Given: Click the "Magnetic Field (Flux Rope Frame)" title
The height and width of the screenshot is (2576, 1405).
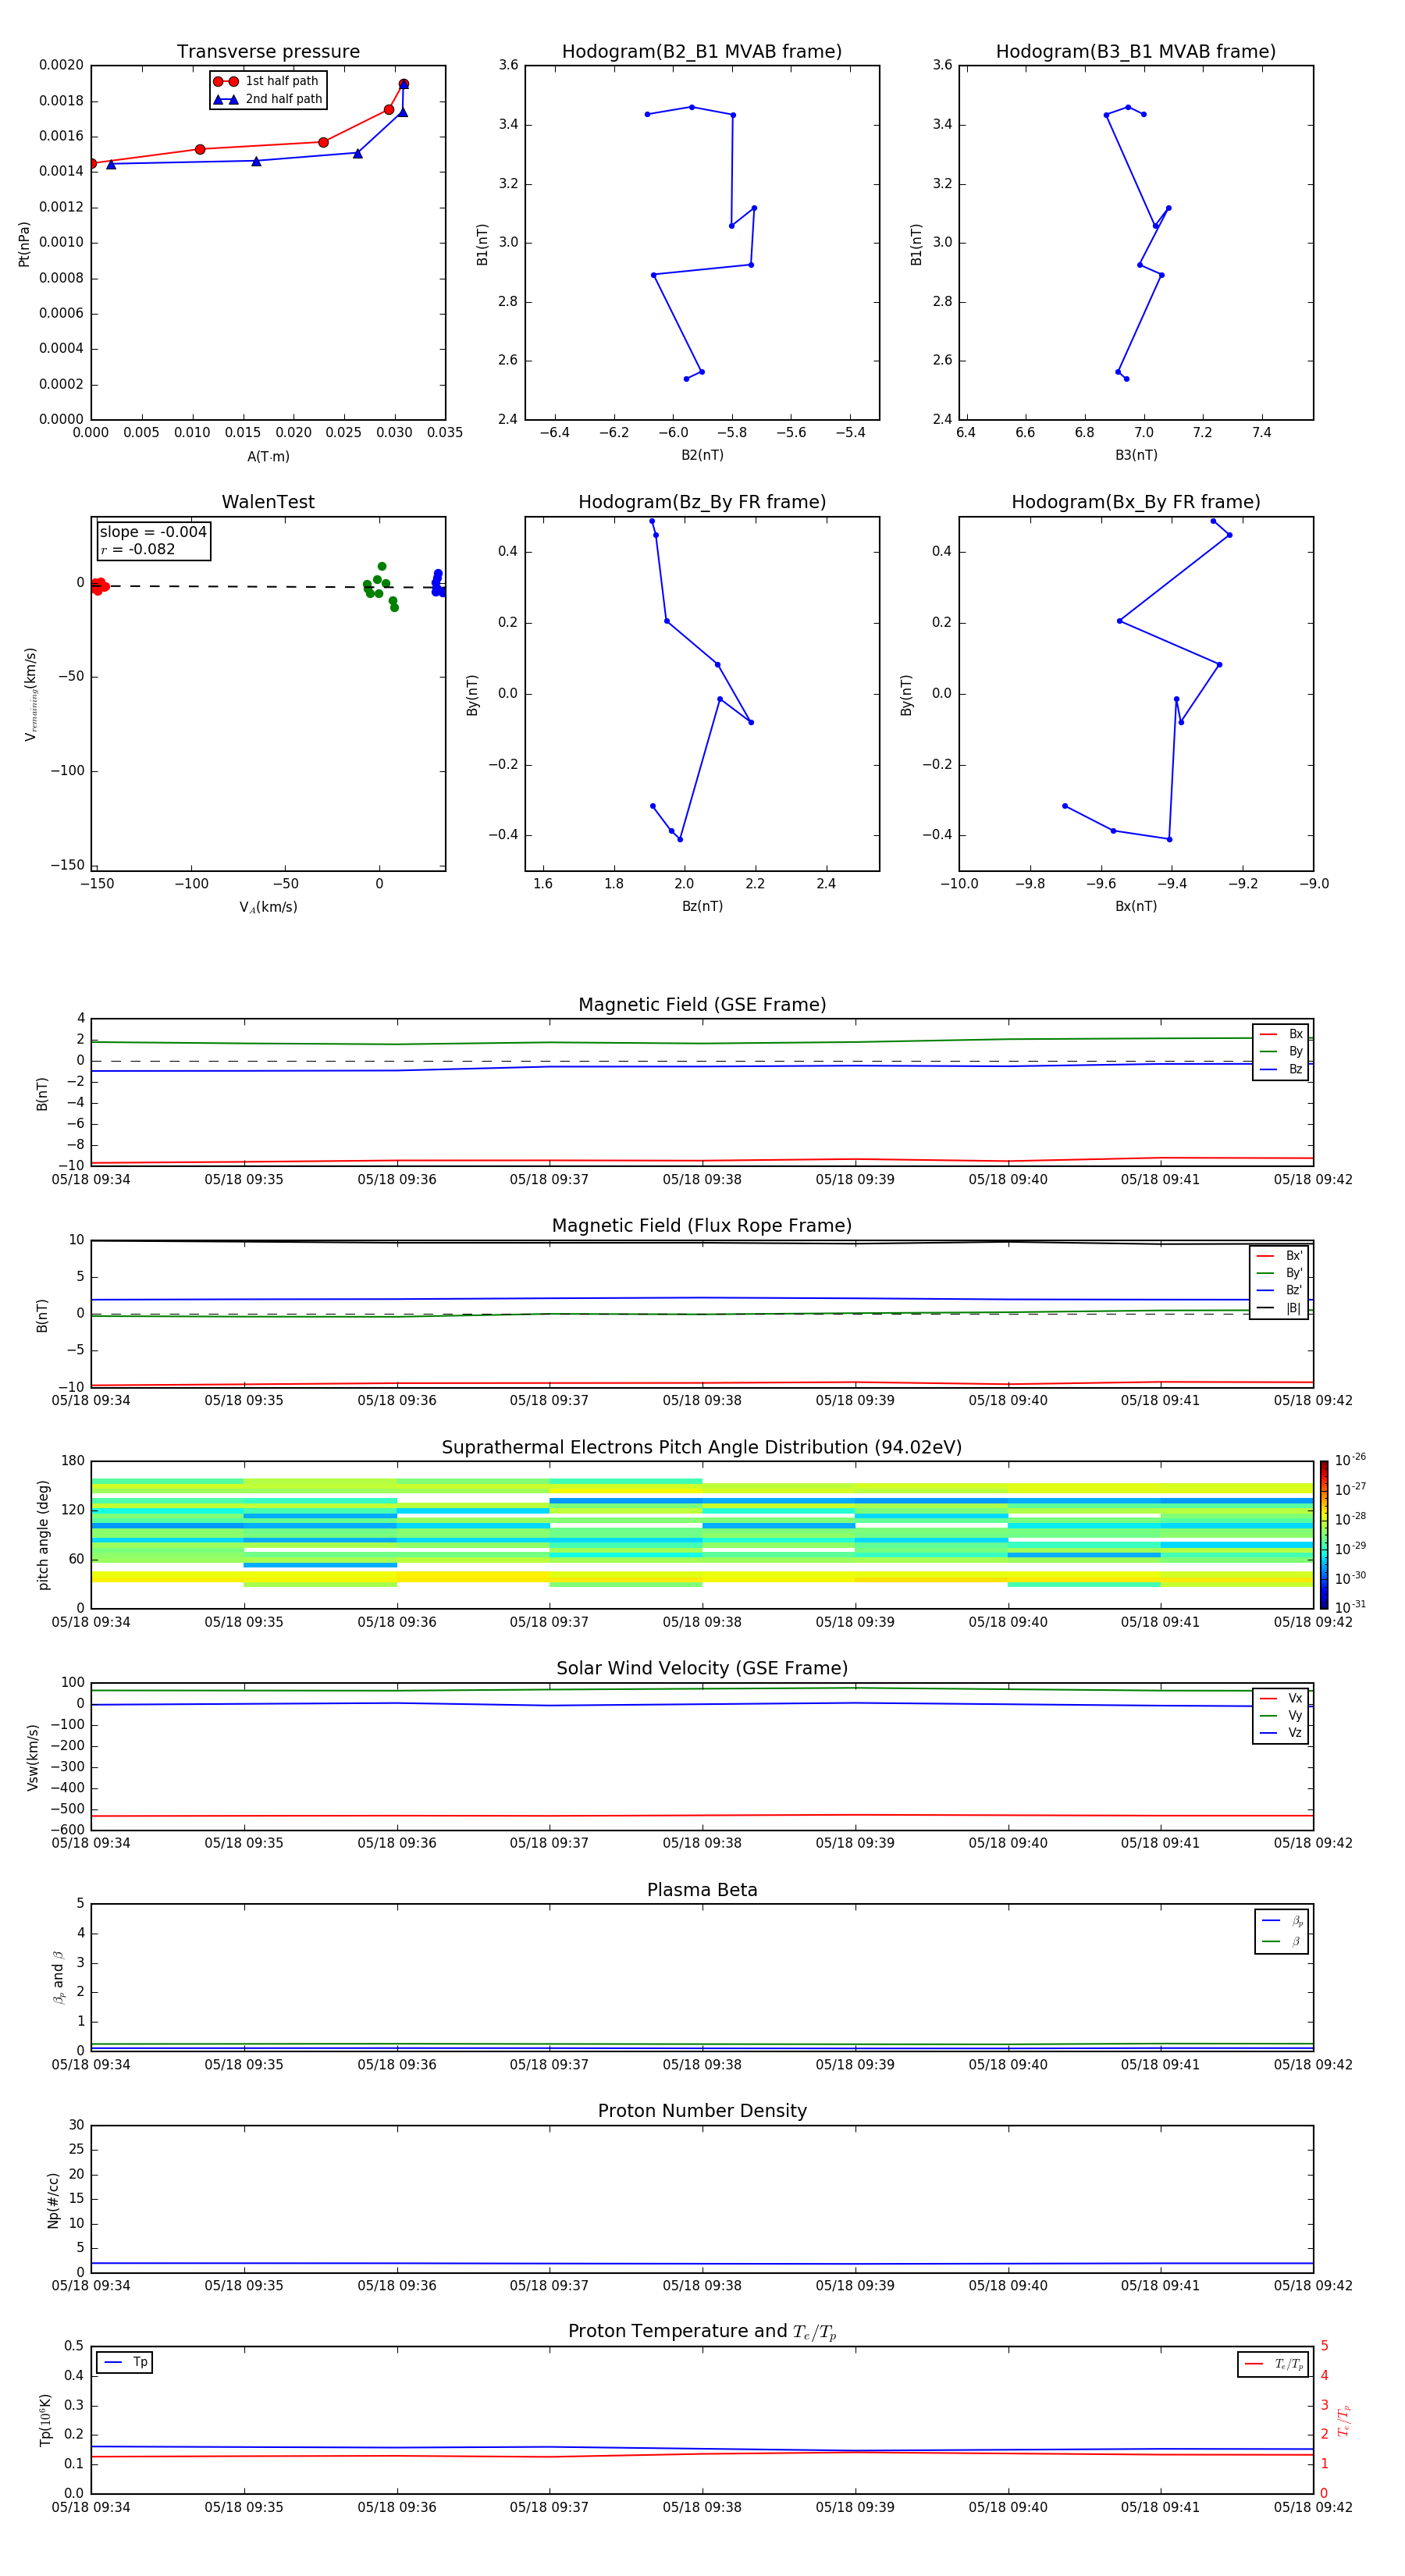Looking at the screenshot, I should [702, 1225].
